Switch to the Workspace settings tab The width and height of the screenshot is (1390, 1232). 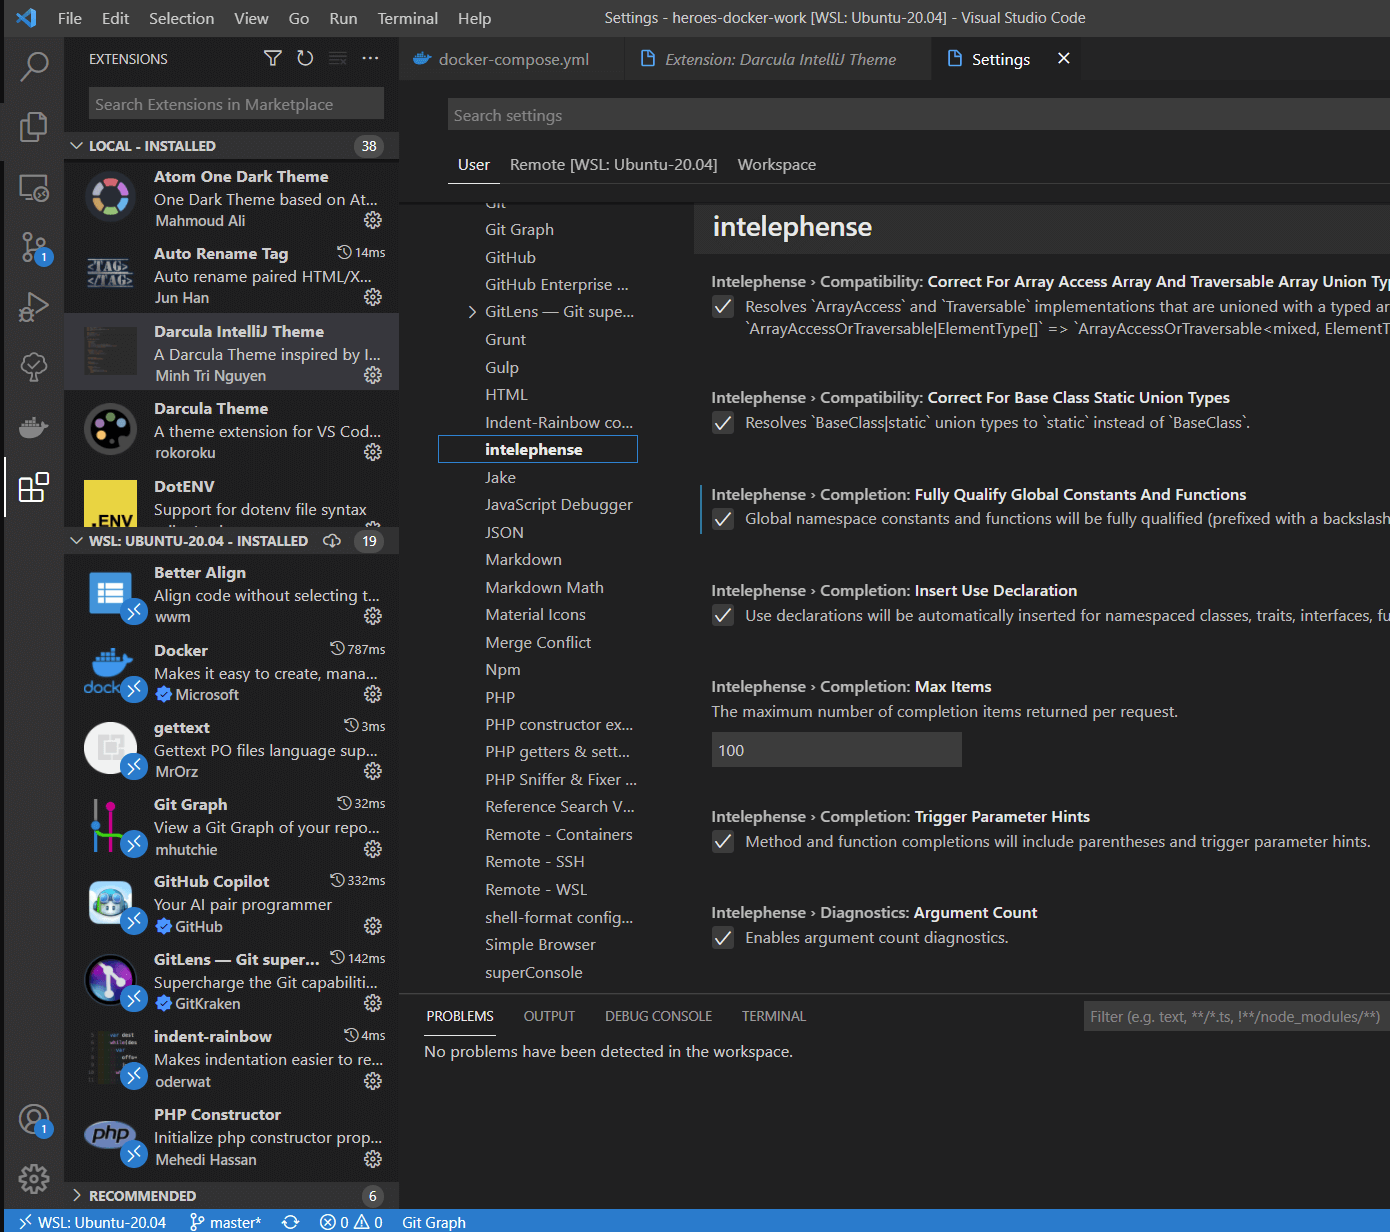tap(777, 165)
